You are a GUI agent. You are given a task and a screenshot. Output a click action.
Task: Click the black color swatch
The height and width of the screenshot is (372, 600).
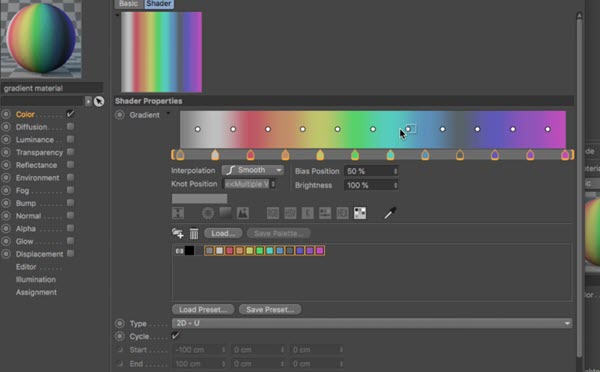[x=189, y=251]
